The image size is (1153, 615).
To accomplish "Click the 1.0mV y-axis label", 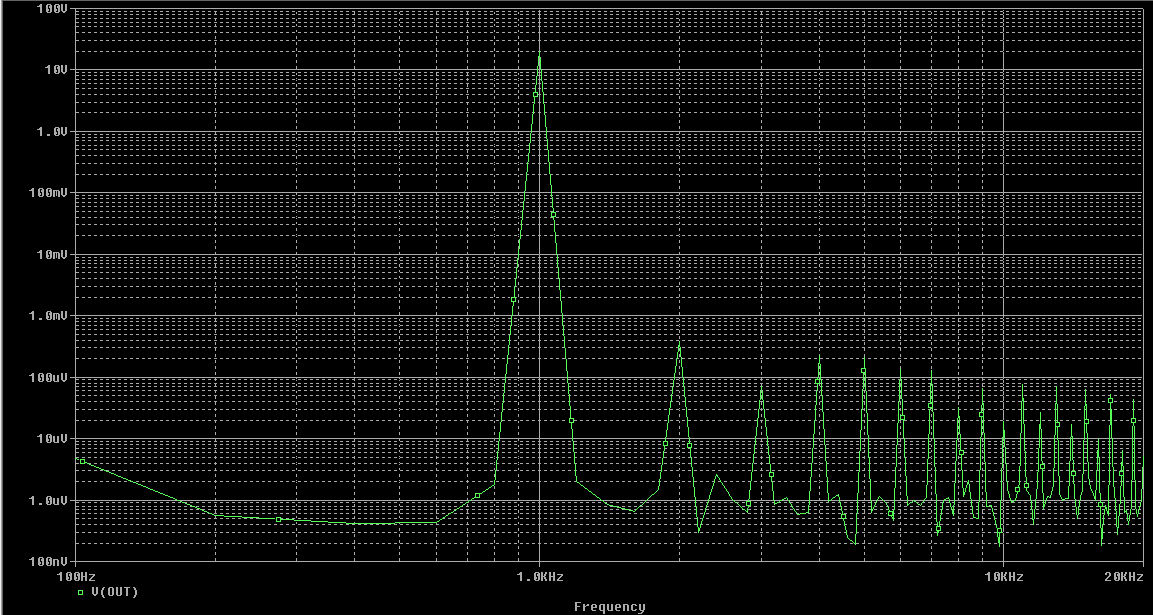I will click(49, 316).
